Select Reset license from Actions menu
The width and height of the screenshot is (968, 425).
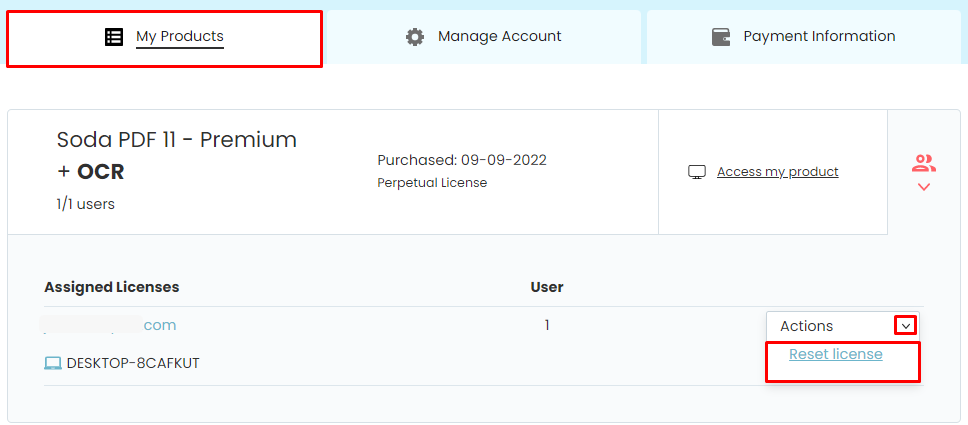pyautogui.click(x=835, y=355)
